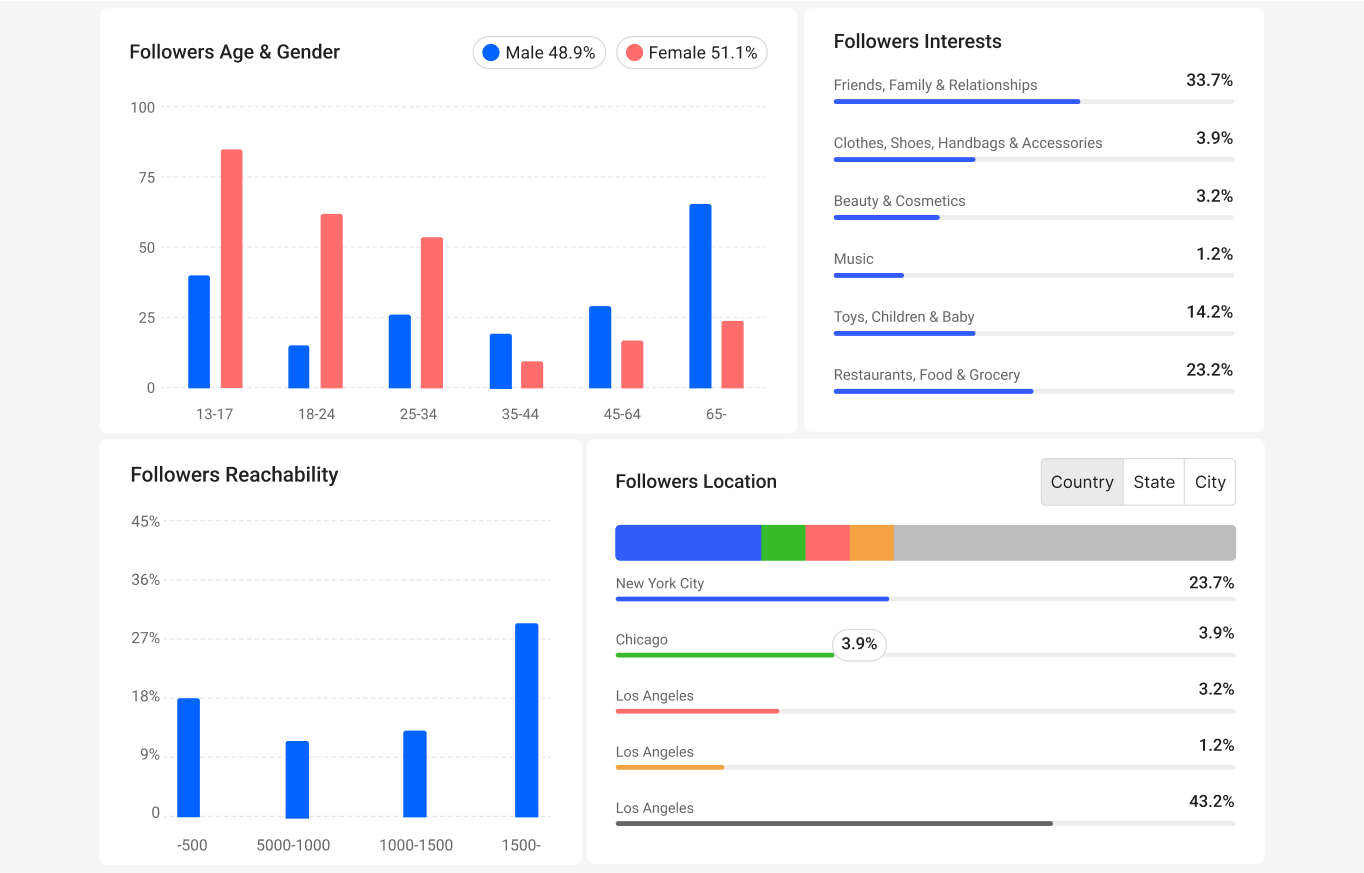Viewport: 1364px width, 873px height.
Task: Click the Beauty & Cosmetics label
Action: click(900, 201)
